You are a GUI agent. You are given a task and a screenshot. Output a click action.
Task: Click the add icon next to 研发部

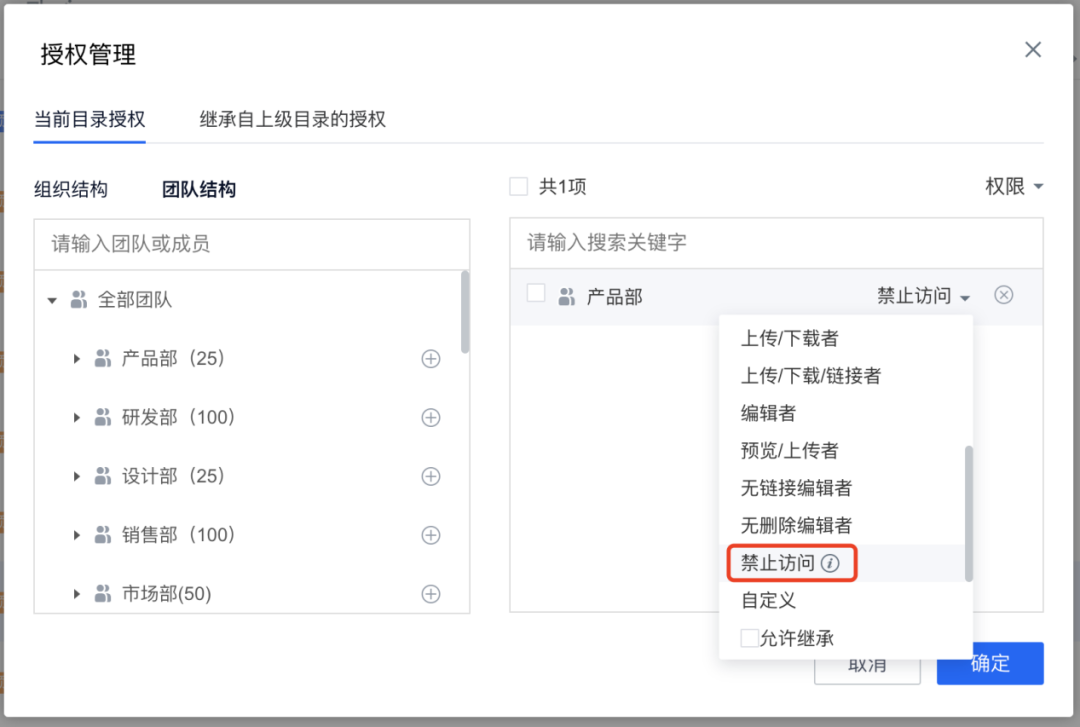430,417
